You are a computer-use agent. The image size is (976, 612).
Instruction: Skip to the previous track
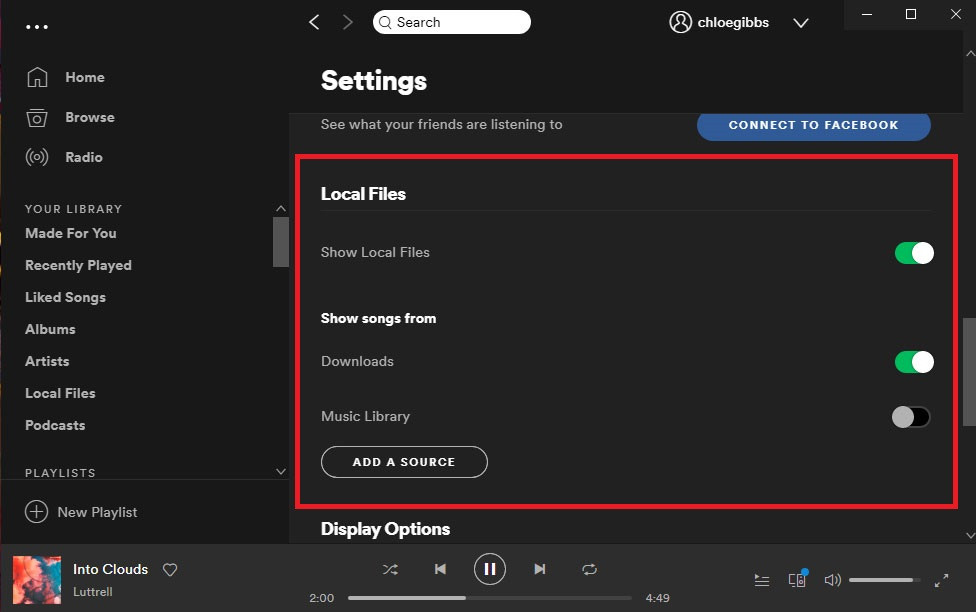pyautogui.click(x=440, y=569)
